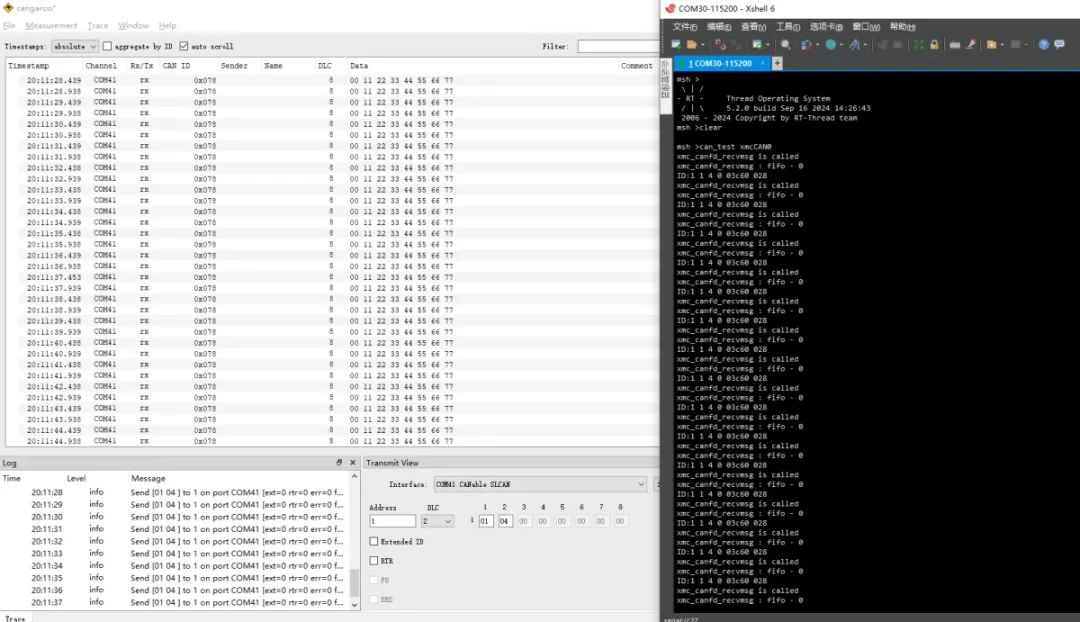Open the 文件(F) menu in Xshell

pyautogui.click(x=685, y=27)
